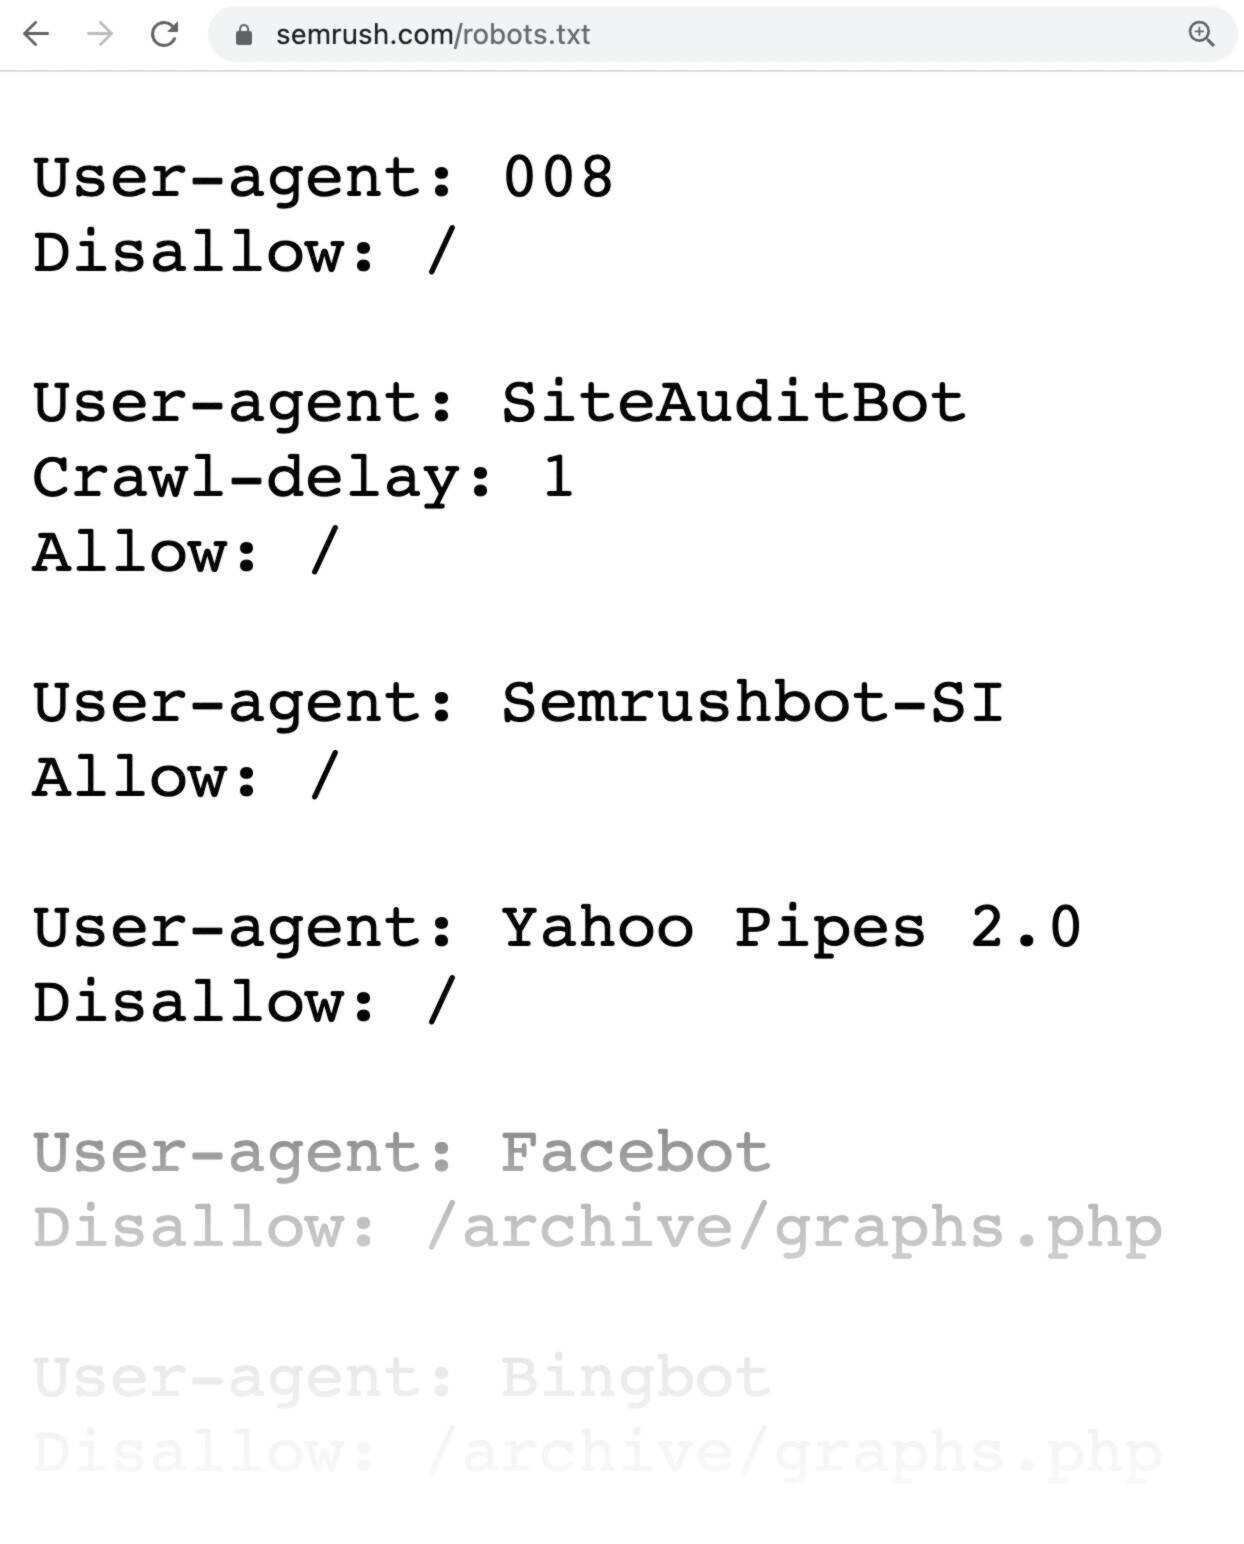Click the faint 'User-agent: Bingbot' line
The height and width of the screenshot is (1544, 1244).
[400, 1380]
